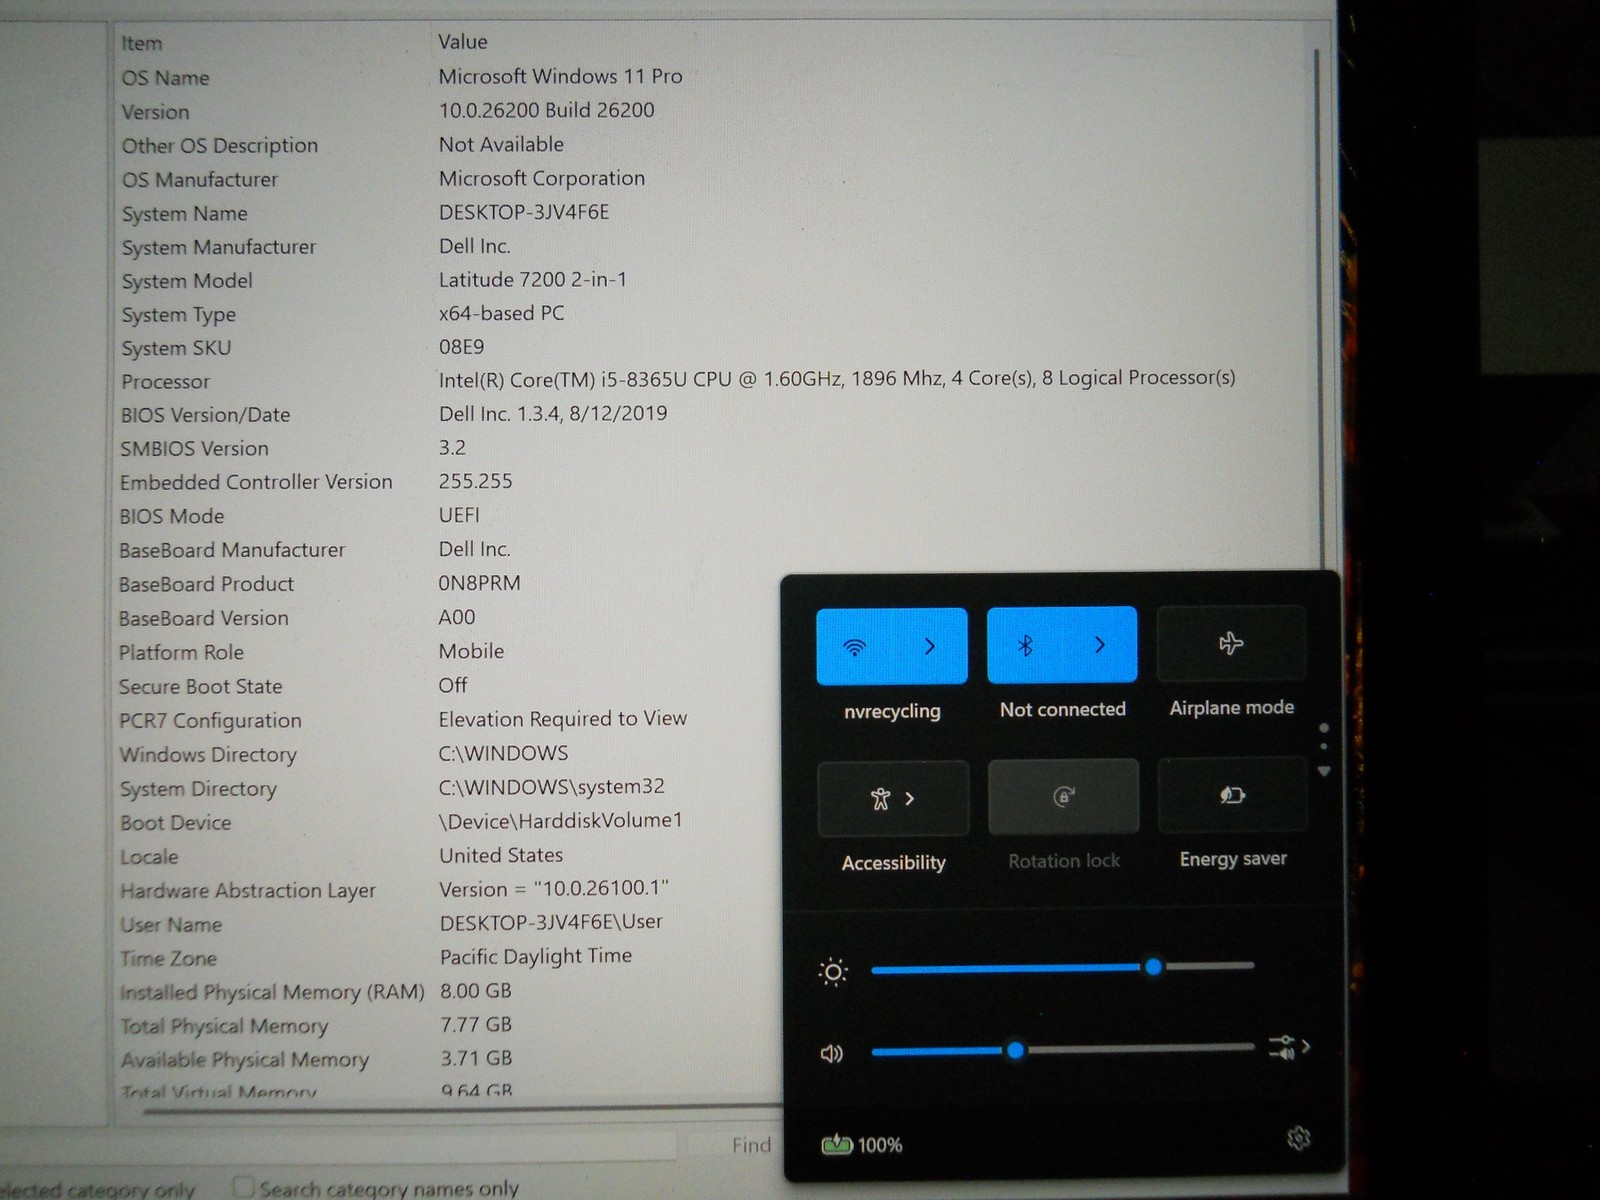Select the User Name row

(x=171, y=925)
